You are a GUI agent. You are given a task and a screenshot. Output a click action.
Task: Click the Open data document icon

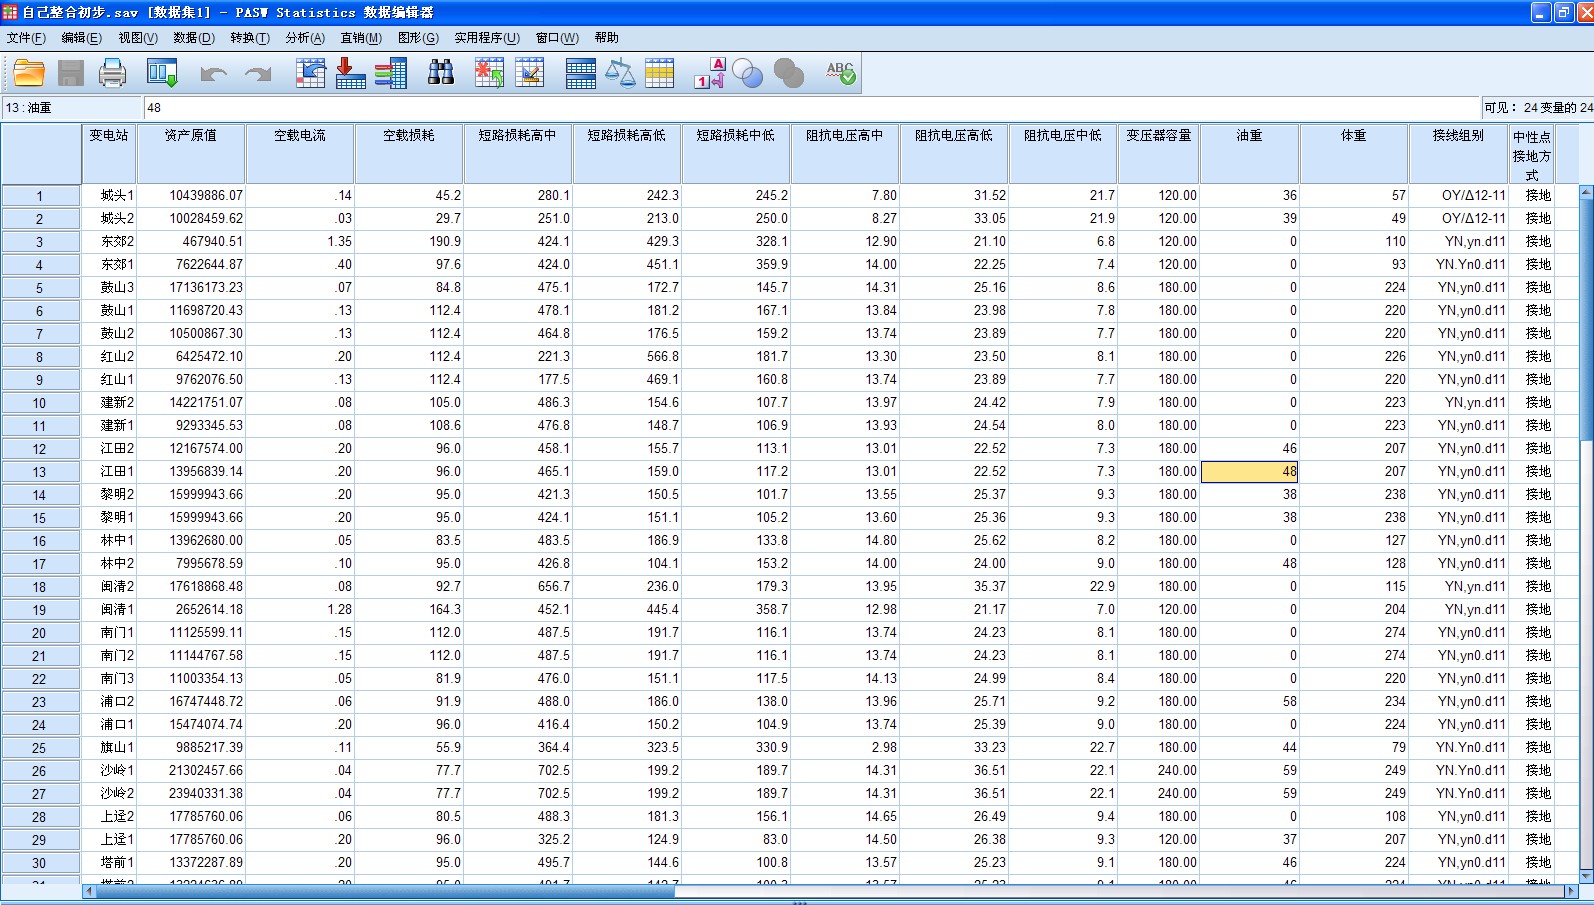point(29,73)
